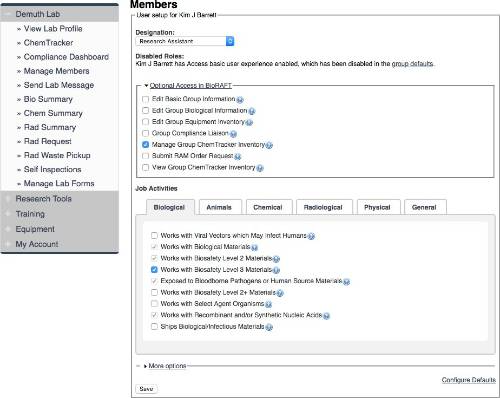Open help icon for Manage Group ChemTracker Inventory
Image resolution: width=500 pixels, height=398 pixels.
[269, 145]
